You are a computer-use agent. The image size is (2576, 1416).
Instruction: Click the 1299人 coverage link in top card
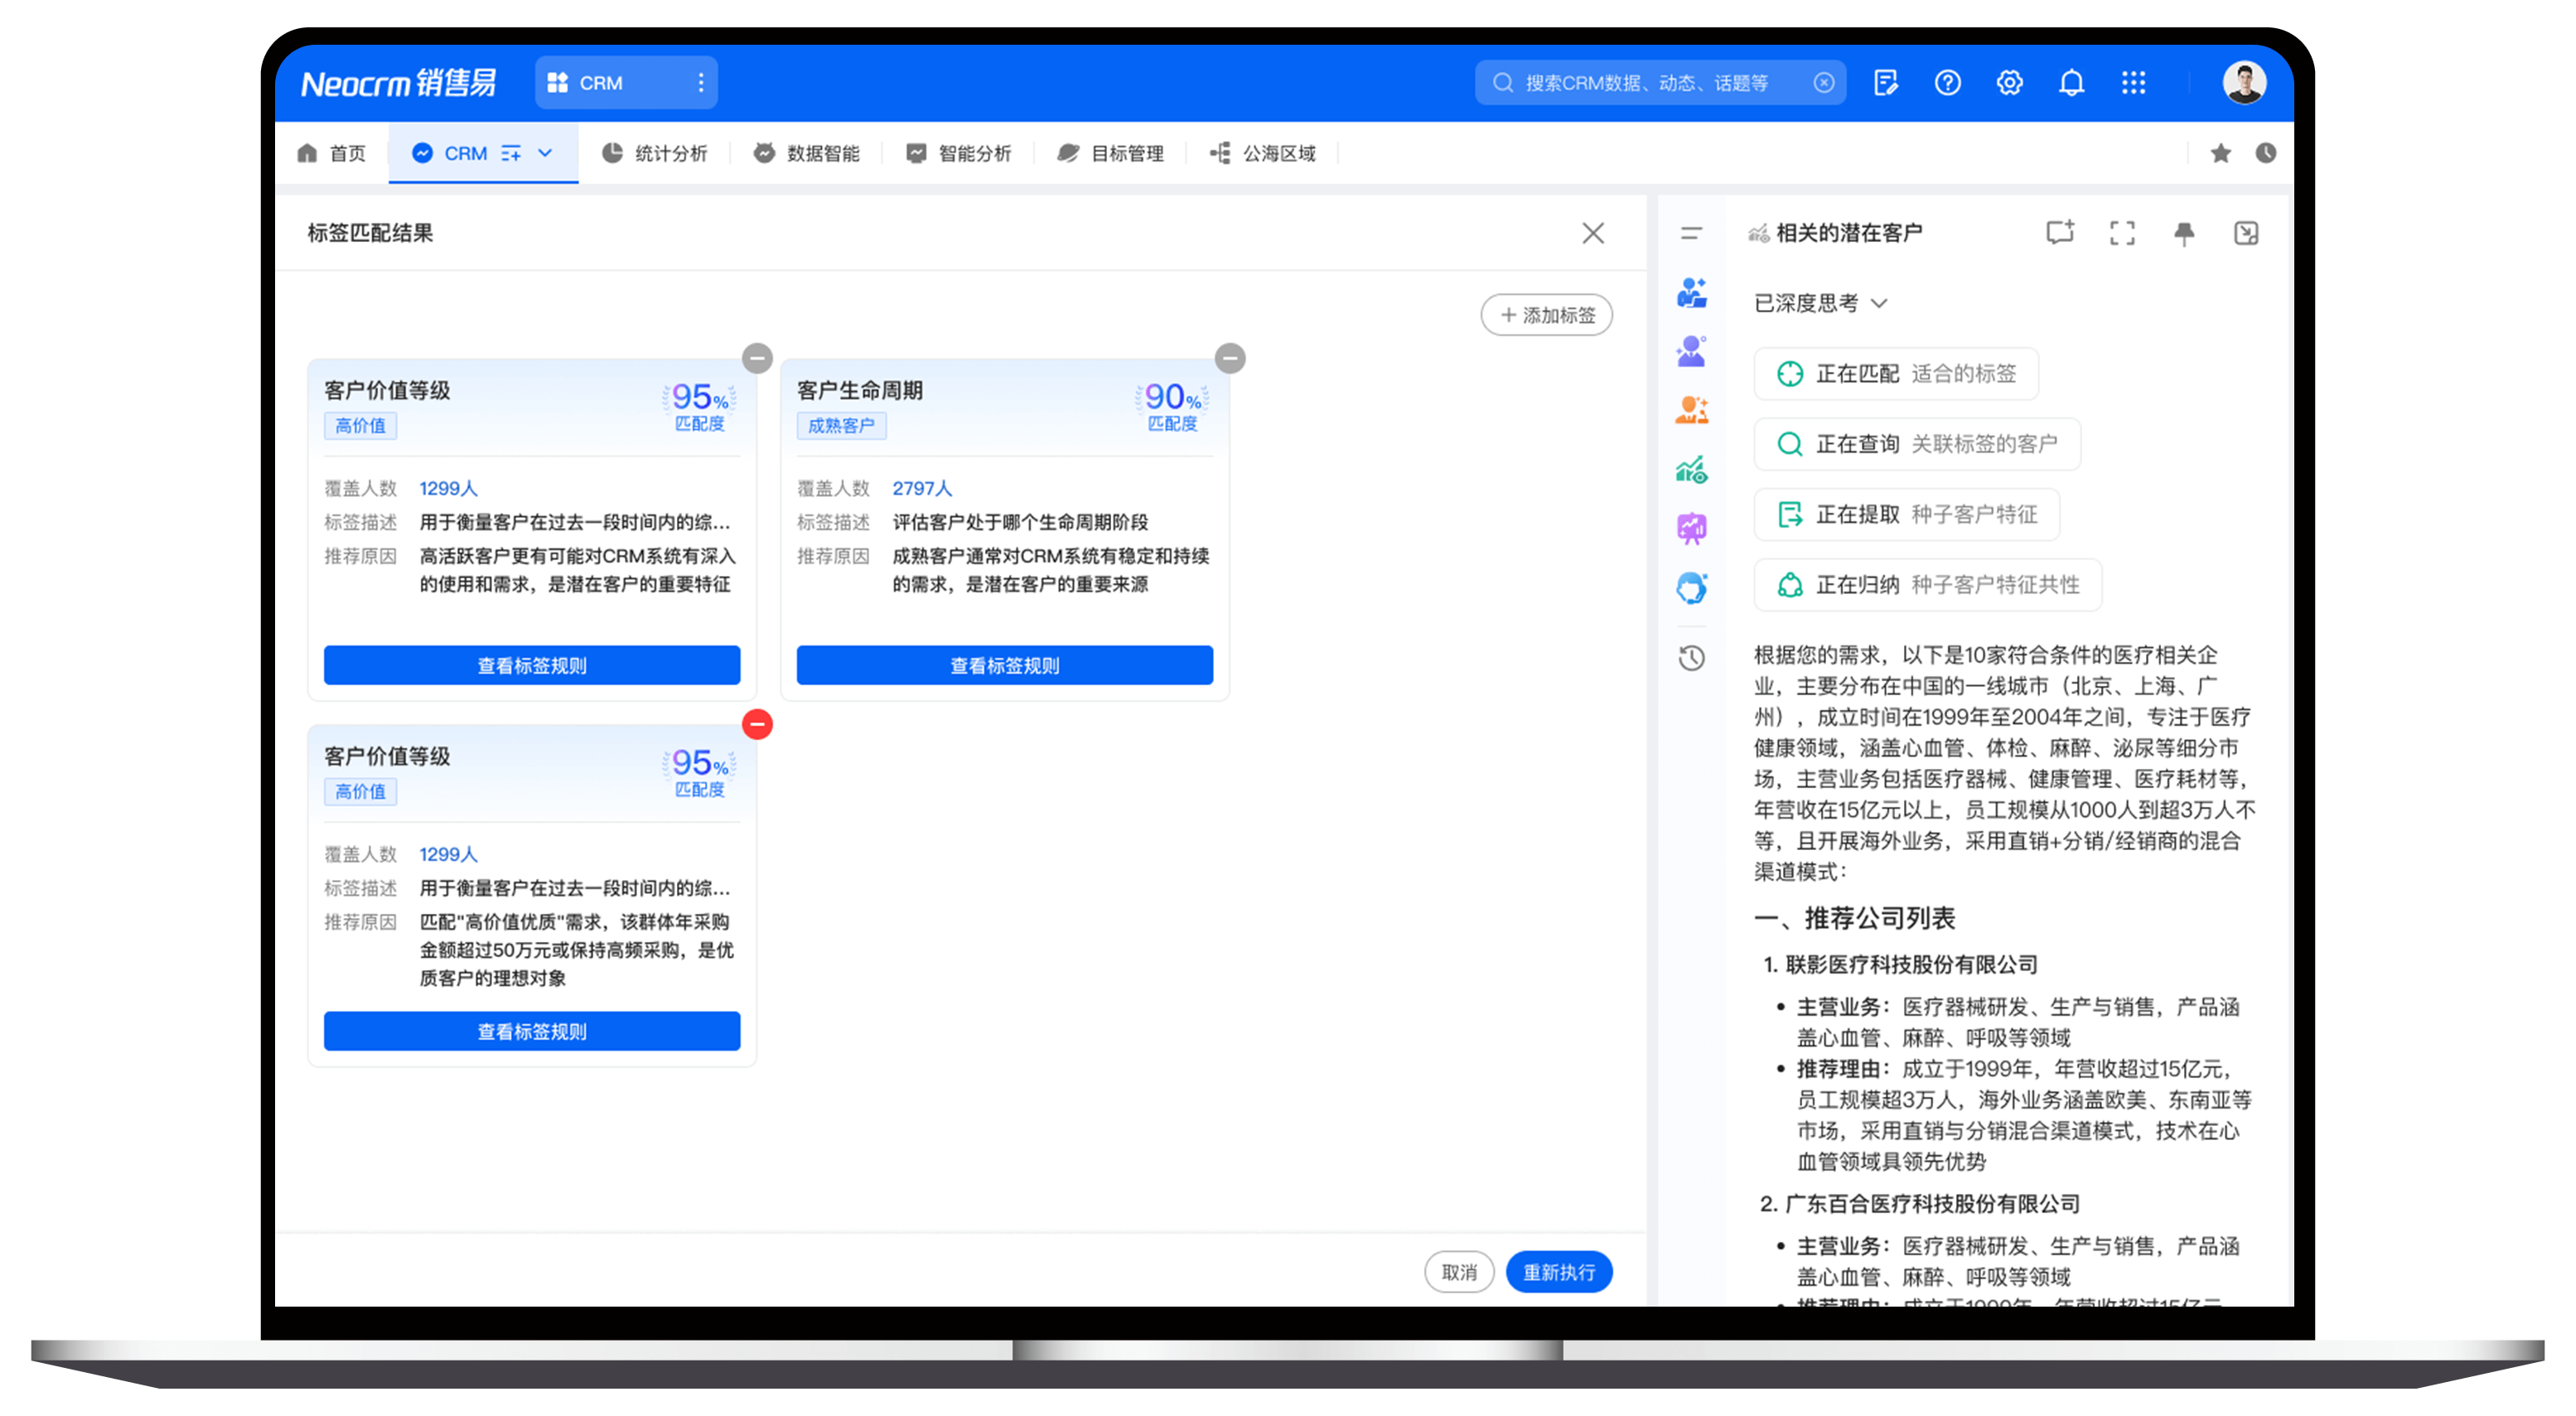pyautogui.click(x=448, y=488)
